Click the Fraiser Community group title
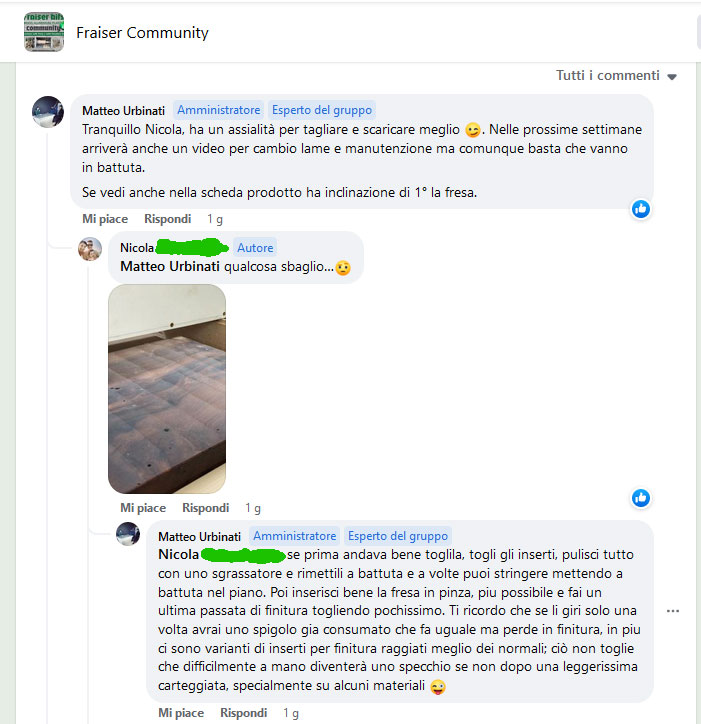 click(x=142, y=33)
